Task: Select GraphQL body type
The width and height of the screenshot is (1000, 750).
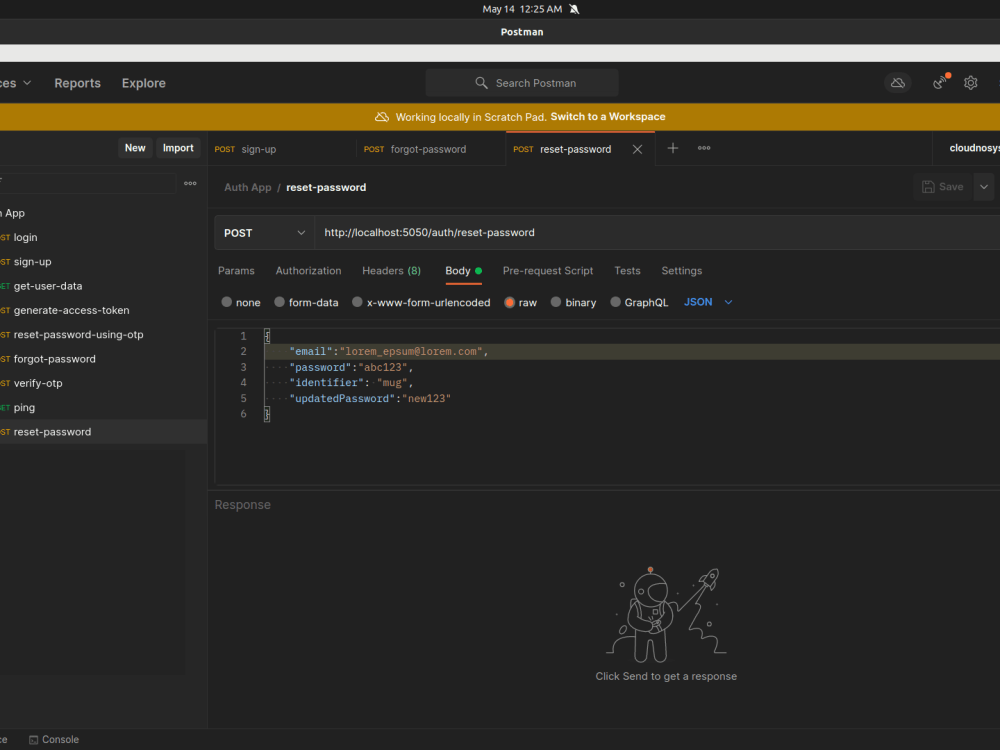Action: pyautogui.click(x=639, y=302)
